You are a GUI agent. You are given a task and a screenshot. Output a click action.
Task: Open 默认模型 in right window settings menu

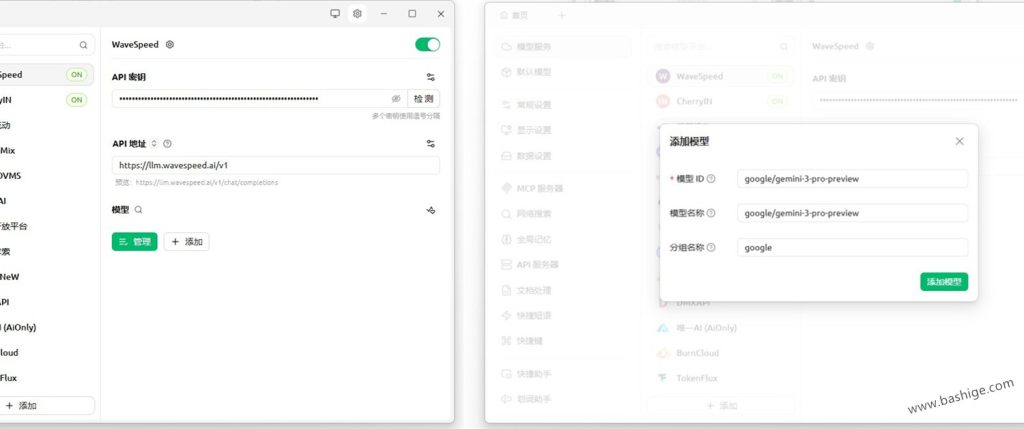pos(564,72)
